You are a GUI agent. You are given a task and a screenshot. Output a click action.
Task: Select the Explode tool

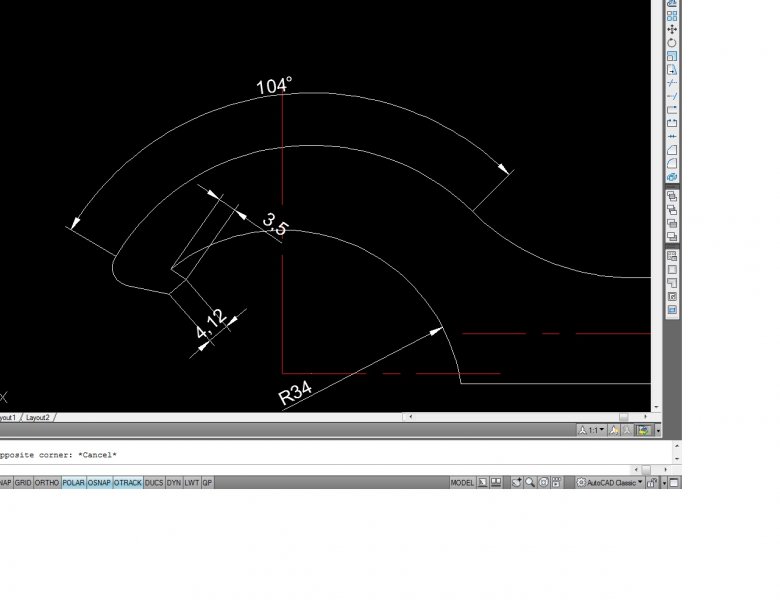pos(672,177)
